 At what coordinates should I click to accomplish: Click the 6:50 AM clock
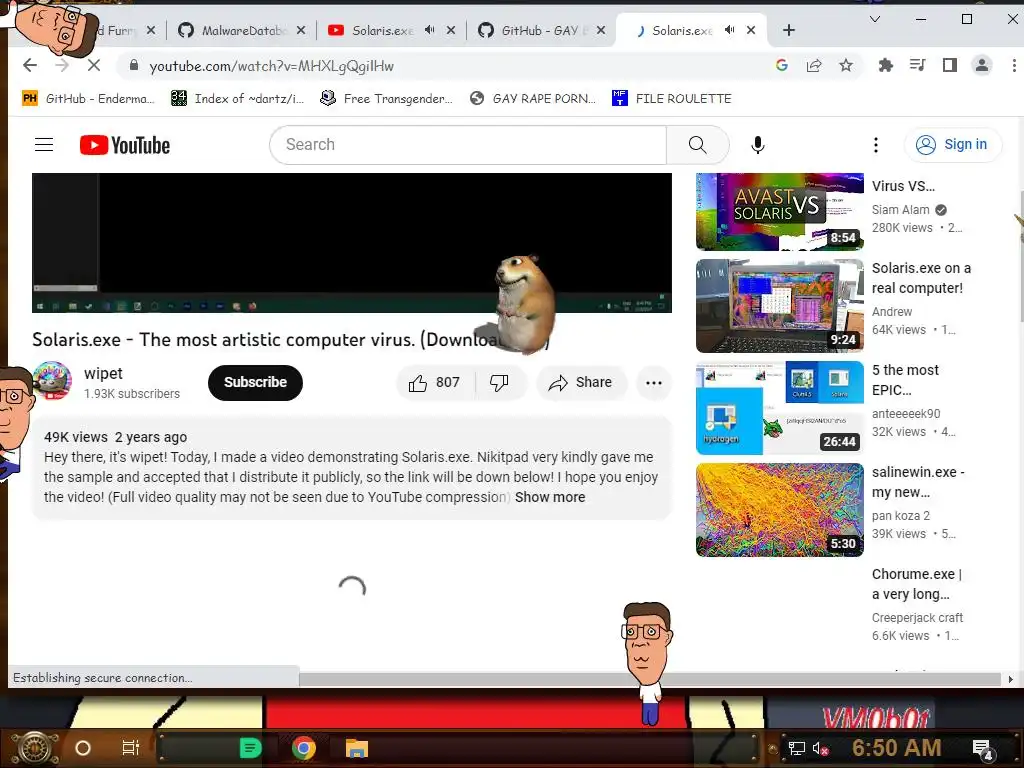[896, 748]
